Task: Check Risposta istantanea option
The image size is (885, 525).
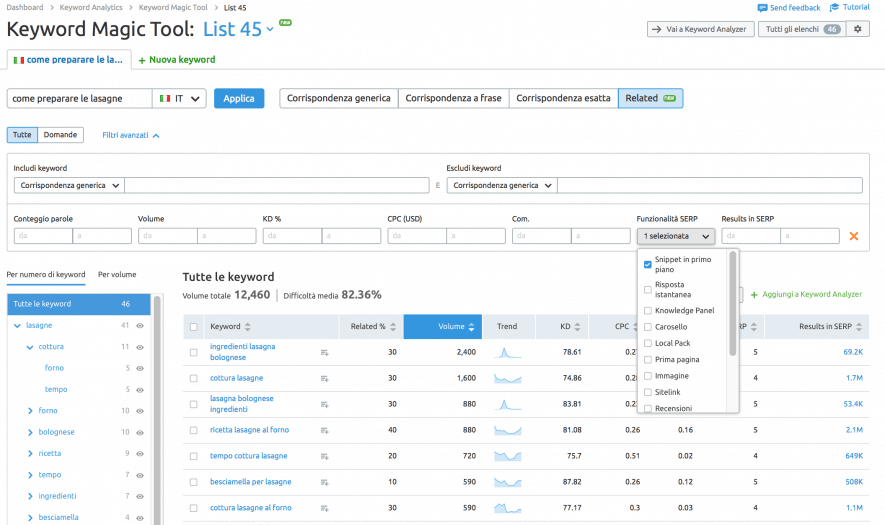Action: pyautogui.click(x=647, y=290)
